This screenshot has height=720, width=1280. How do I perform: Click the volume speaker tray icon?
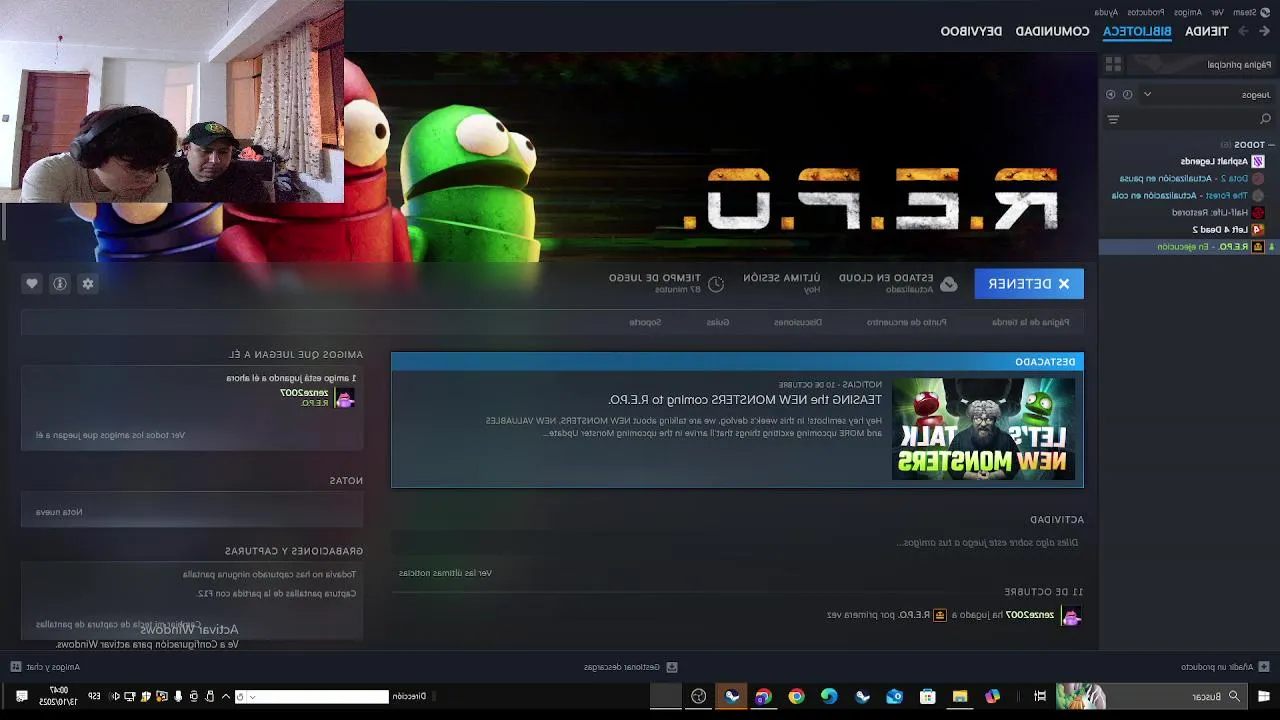pyautogui.click(x=115, y=696)
